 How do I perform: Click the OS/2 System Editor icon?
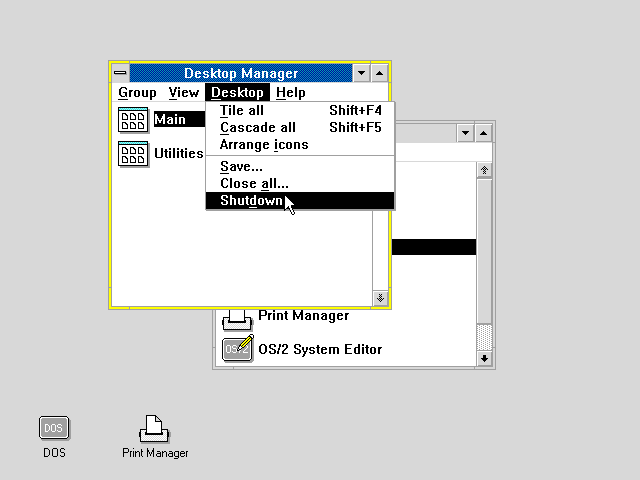238,348
